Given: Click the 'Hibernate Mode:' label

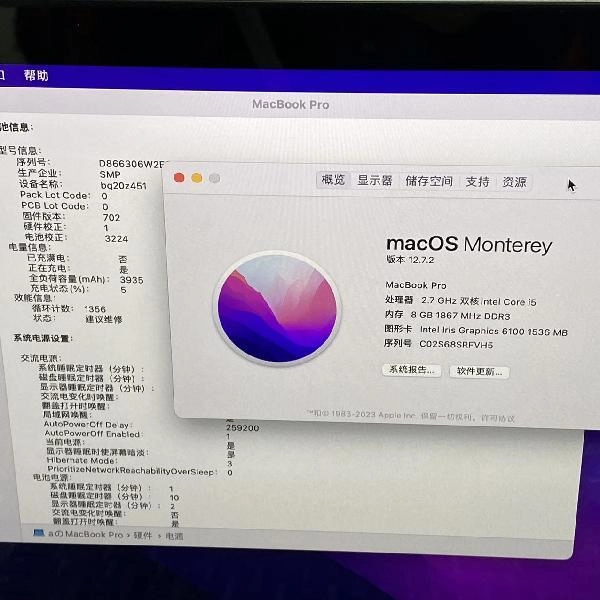Looking at the screenshot, I should point(82,460).
